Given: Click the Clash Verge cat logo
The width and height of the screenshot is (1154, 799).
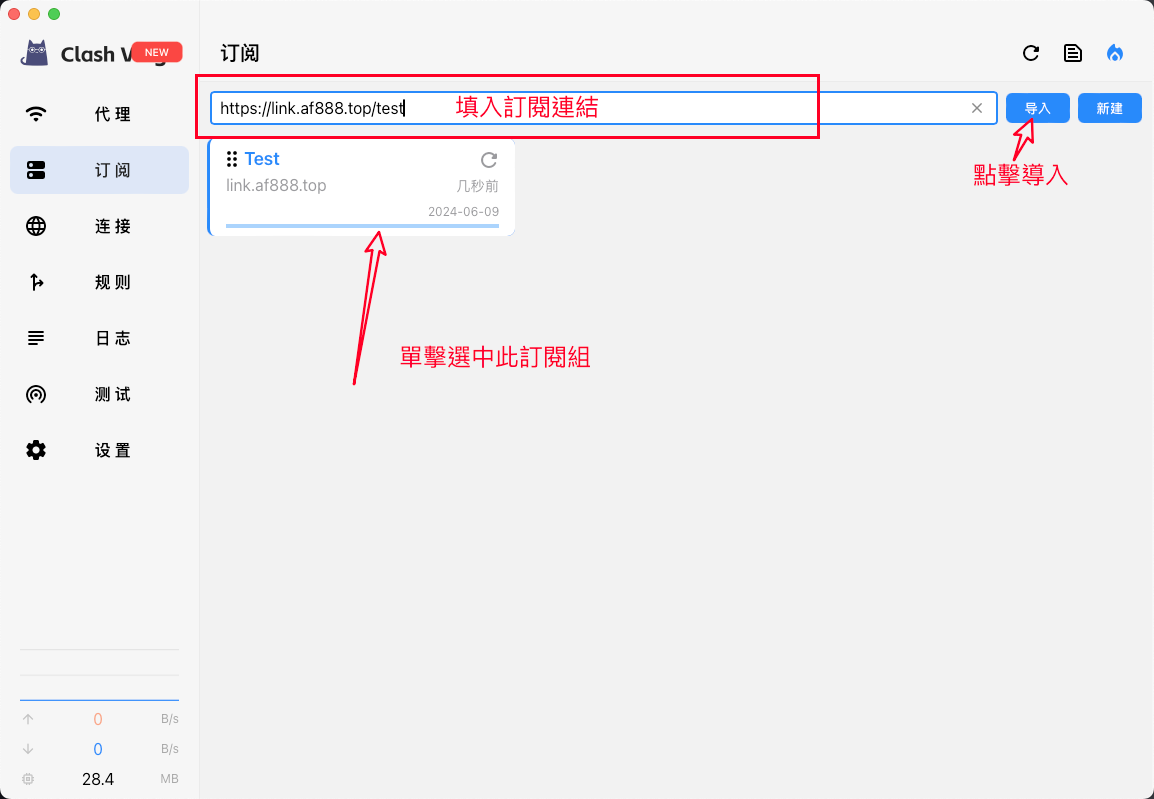Looking at the screenshot, I should pyautogui.click(x=37, y=53).
